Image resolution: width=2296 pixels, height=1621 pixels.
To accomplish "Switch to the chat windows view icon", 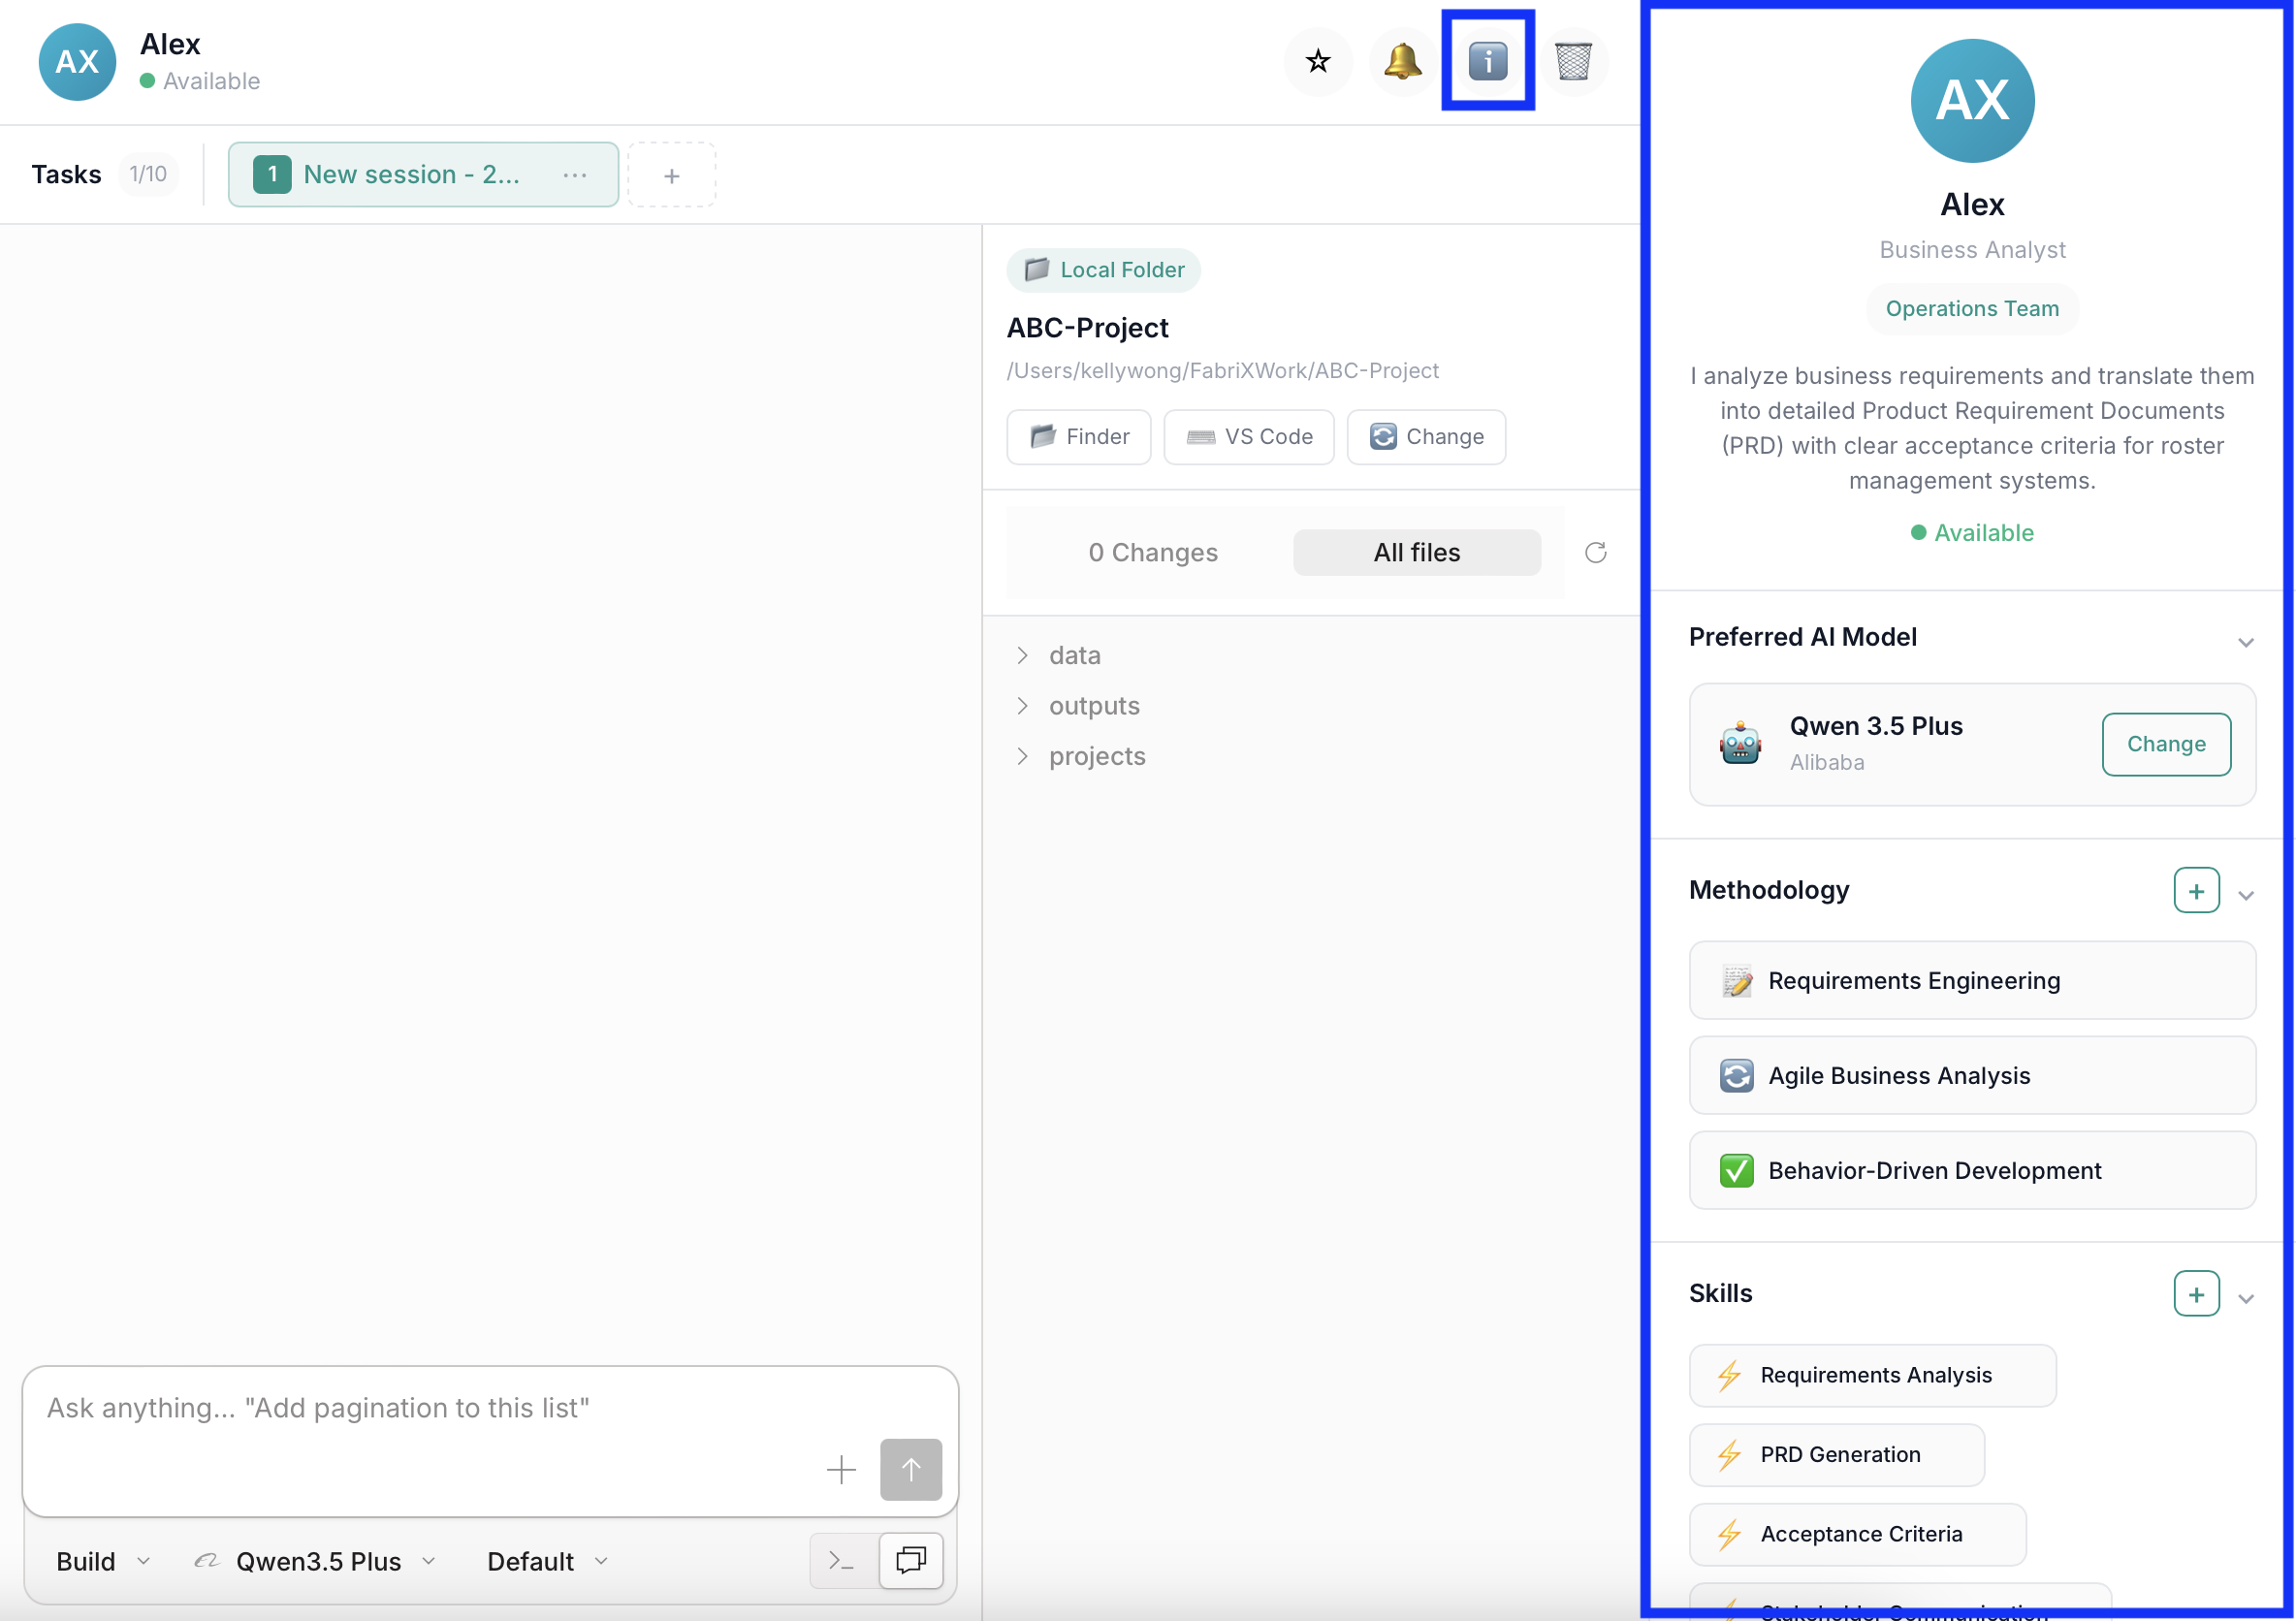I will 910,1560.
